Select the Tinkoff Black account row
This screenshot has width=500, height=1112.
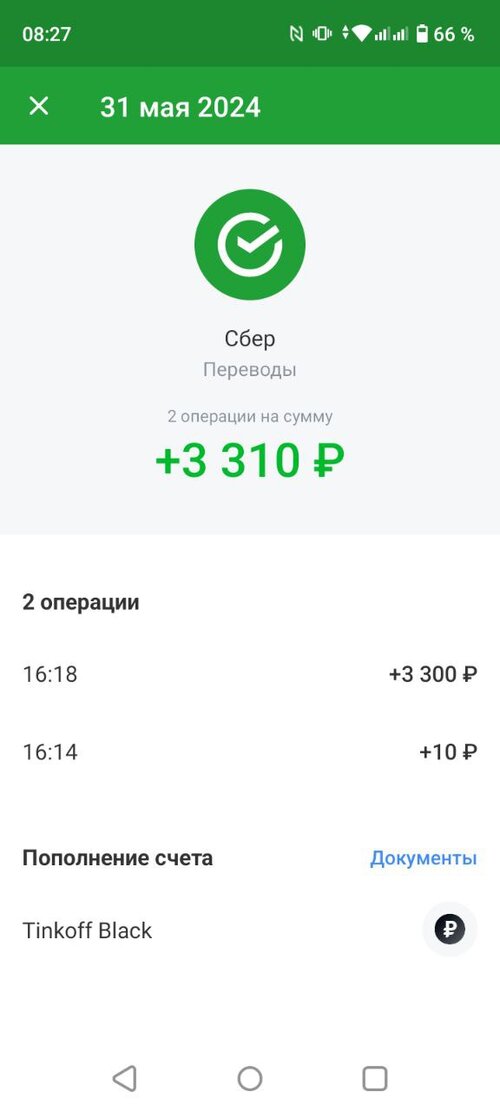[250, 930]
